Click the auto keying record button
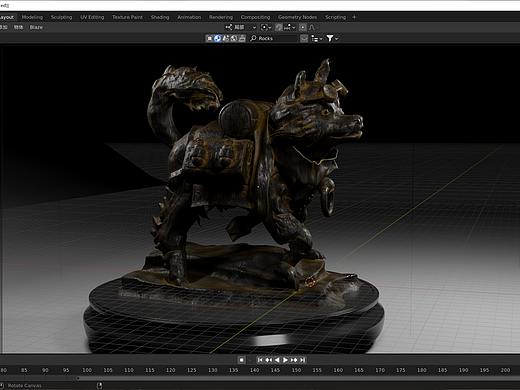 241,360
